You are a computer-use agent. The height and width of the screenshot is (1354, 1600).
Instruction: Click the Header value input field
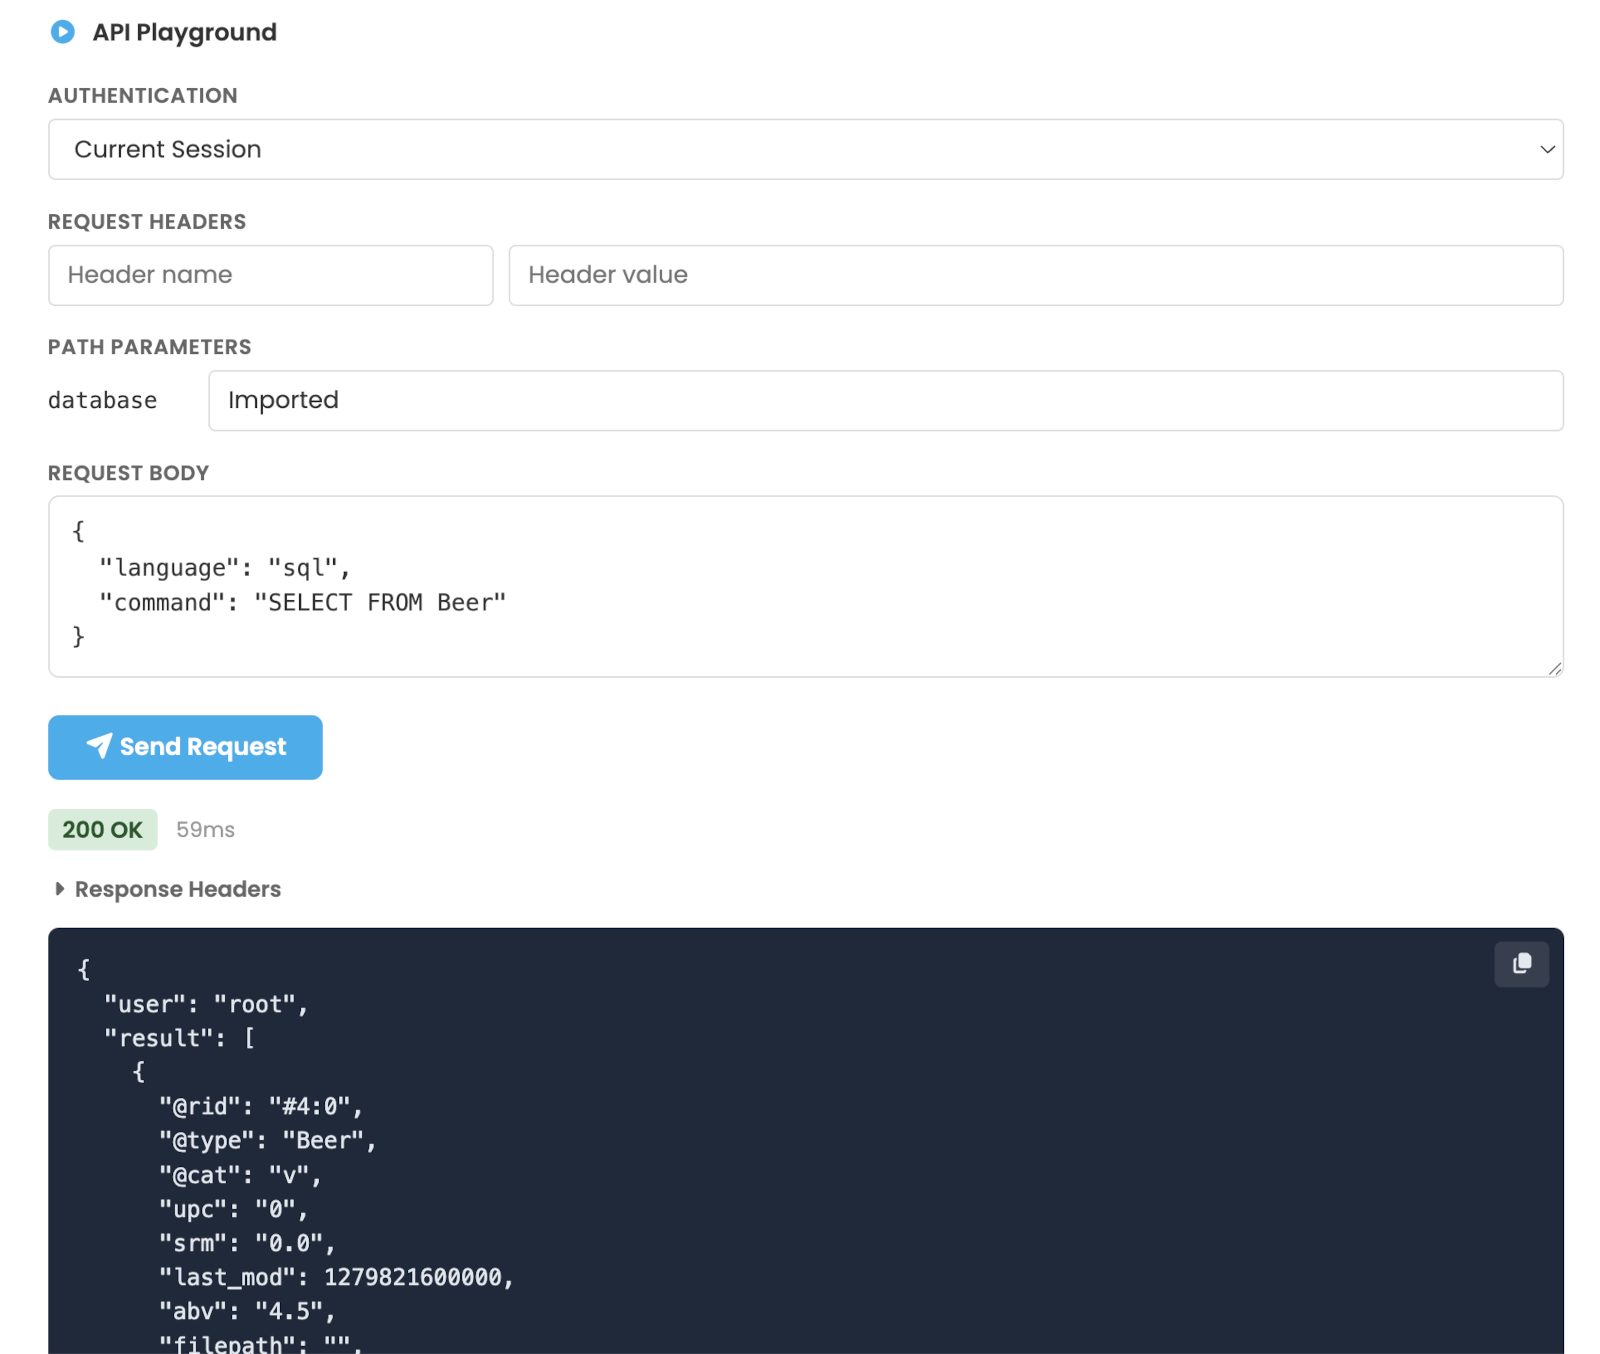pyautogui.click(x=1035, y=275)
